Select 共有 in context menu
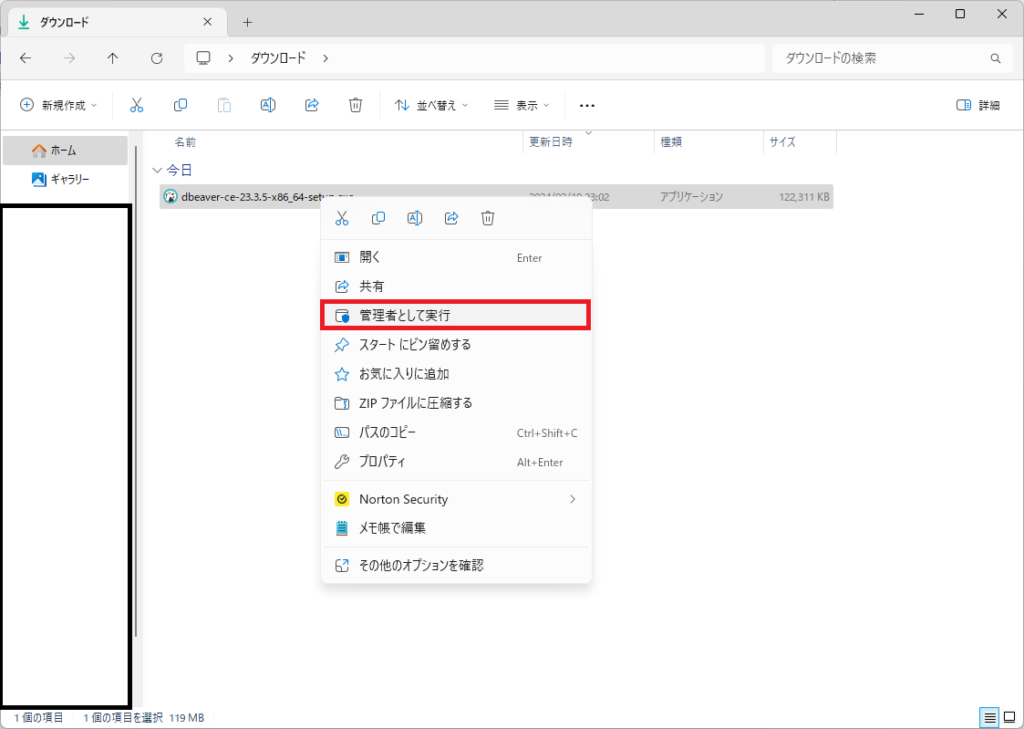 pos(456,286)
